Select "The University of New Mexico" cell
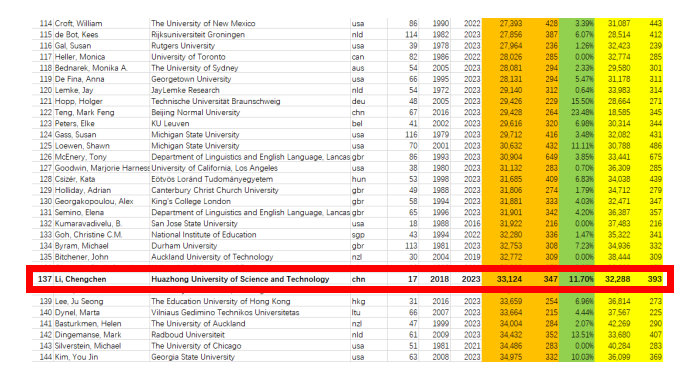 pyautogui.click(x=203, y=23)
